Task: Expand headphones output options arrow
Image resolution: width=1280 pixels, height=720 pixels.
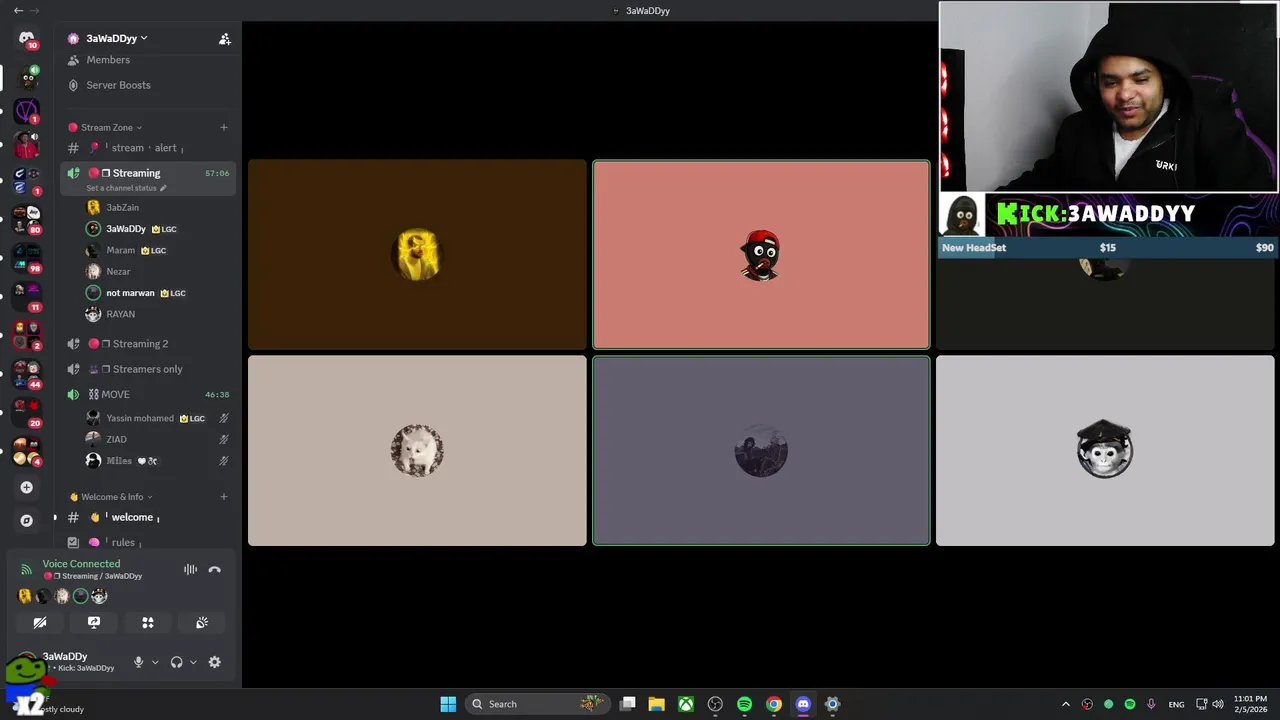Action: coord(193,662)
